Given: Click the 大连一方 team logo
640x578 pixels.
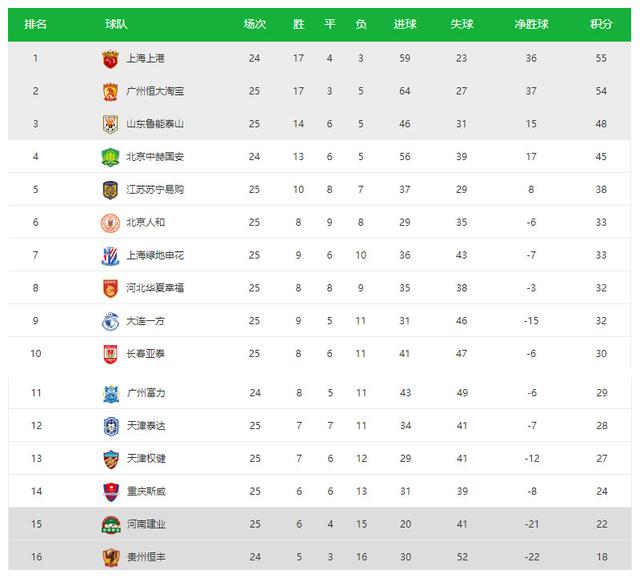Looking at the screenshot, I should (x=110, y=321).
